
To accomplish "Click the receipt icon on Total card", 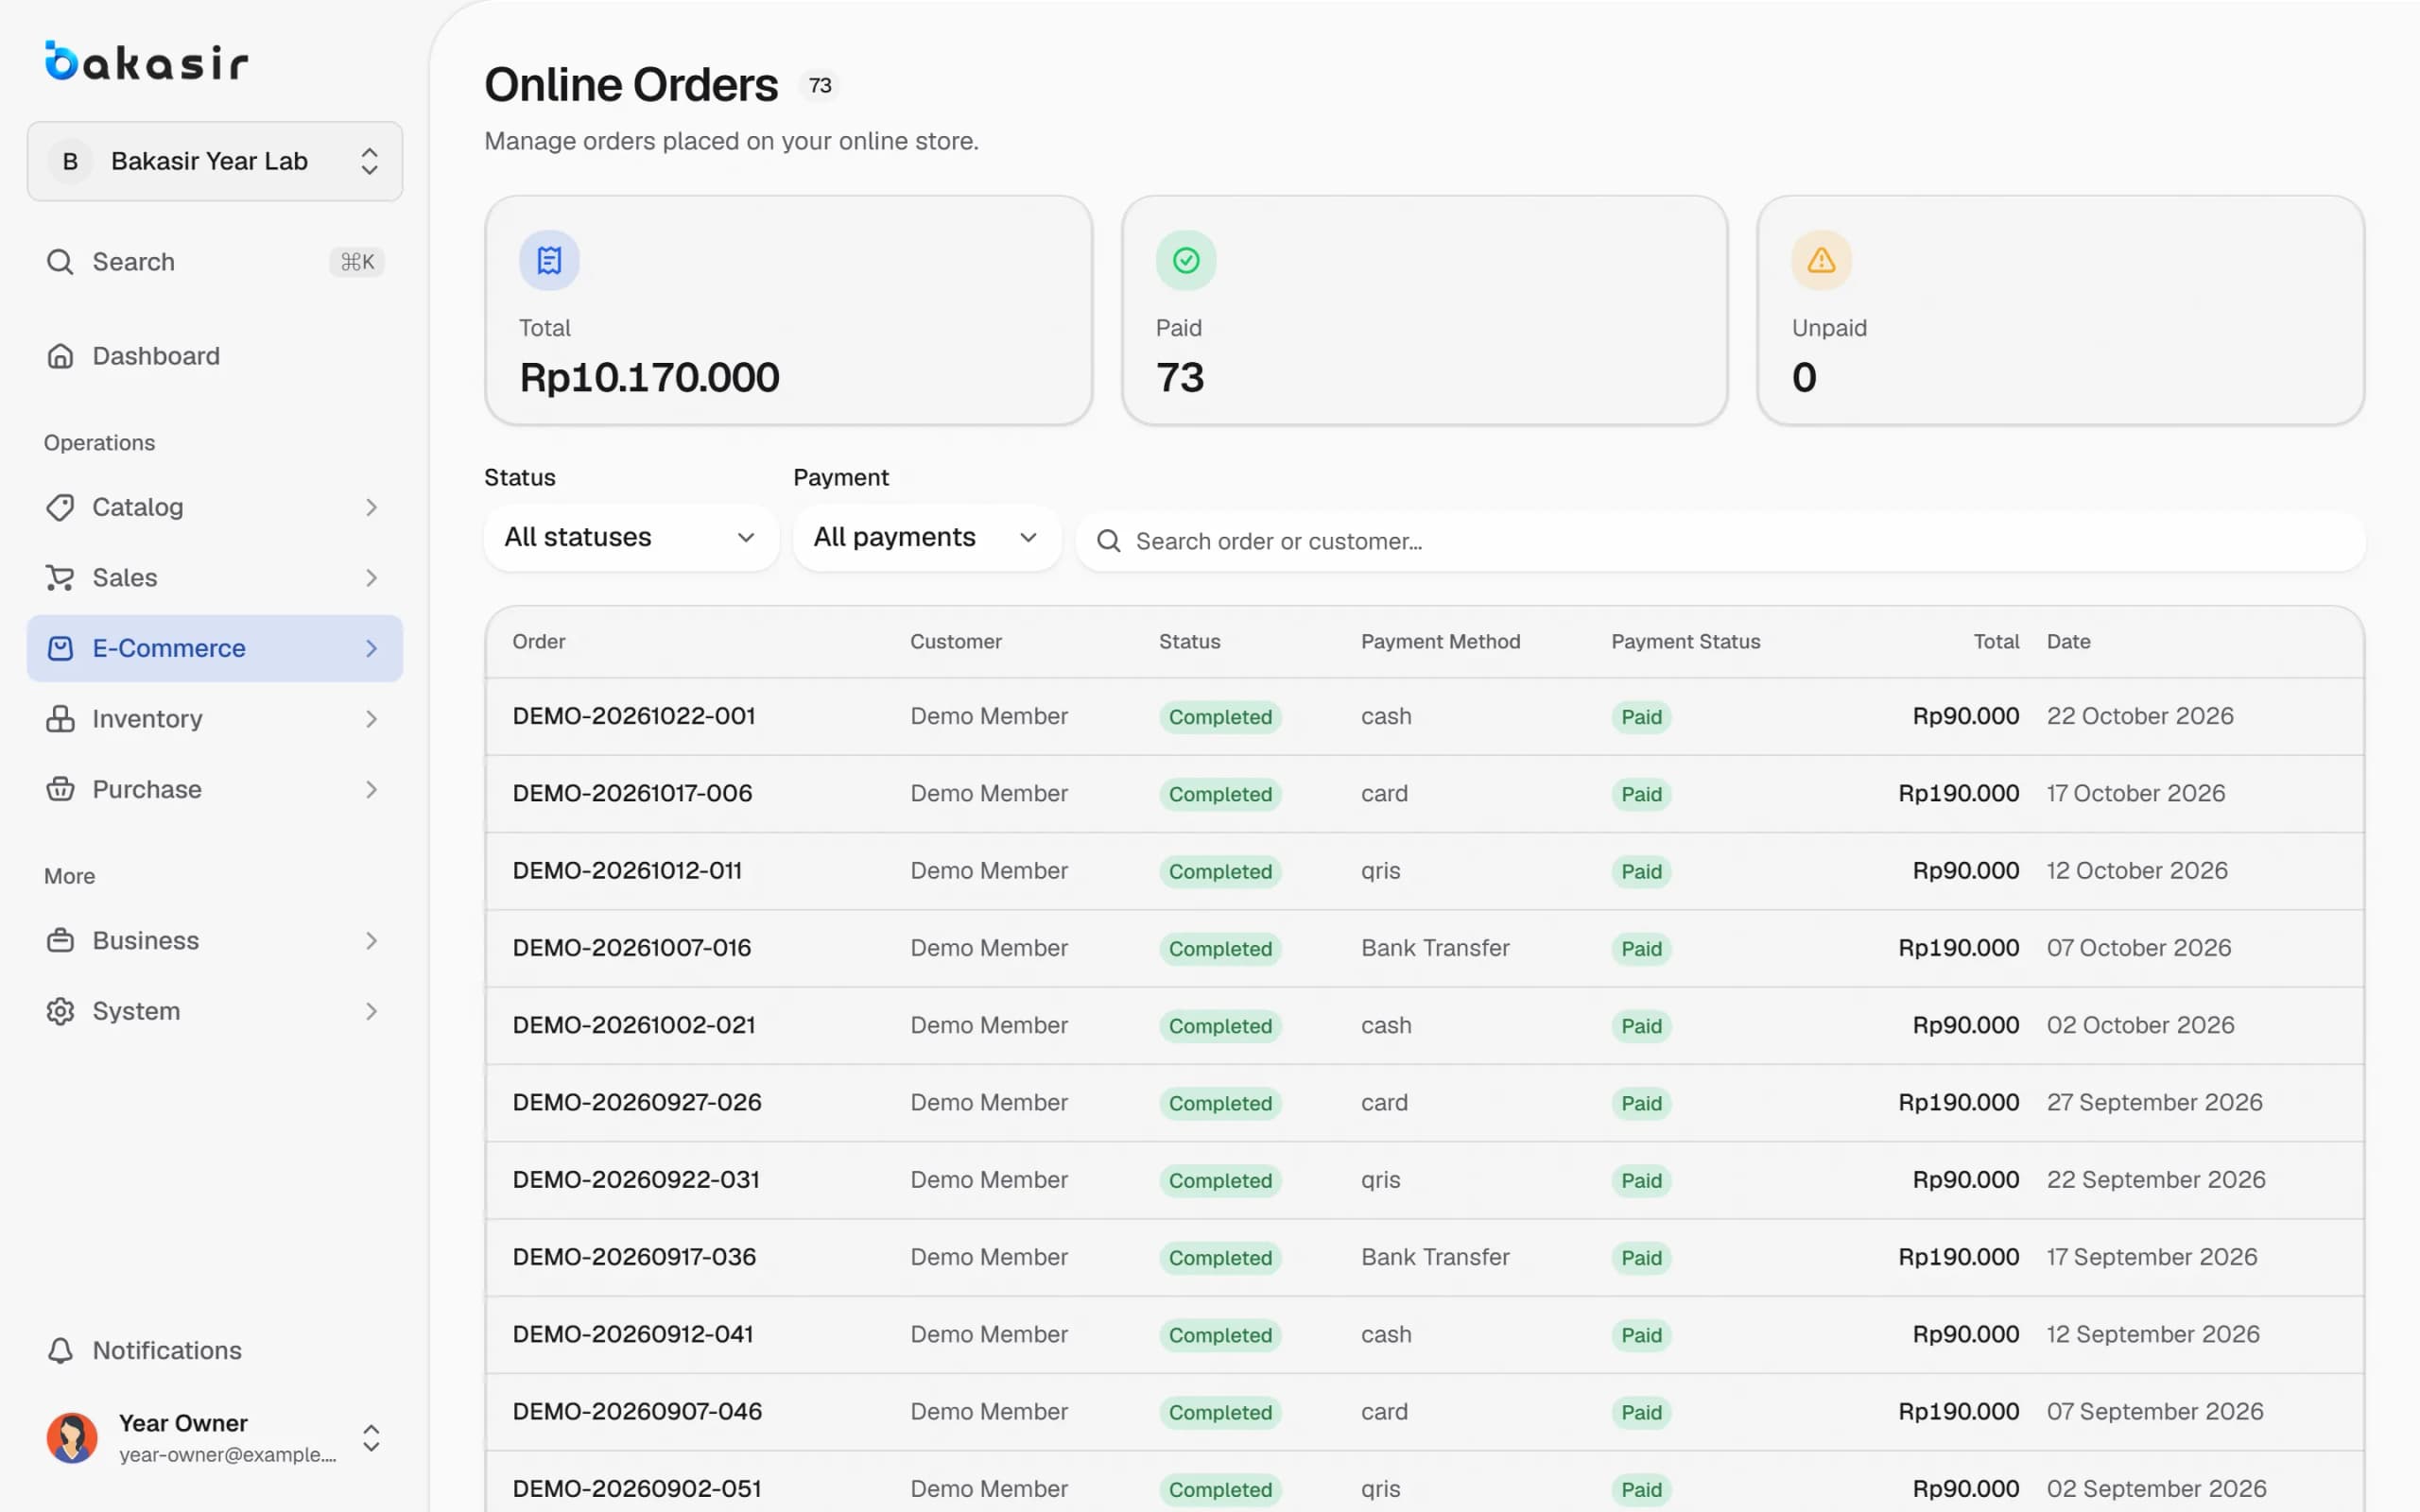I will click(x=549, y=260).
